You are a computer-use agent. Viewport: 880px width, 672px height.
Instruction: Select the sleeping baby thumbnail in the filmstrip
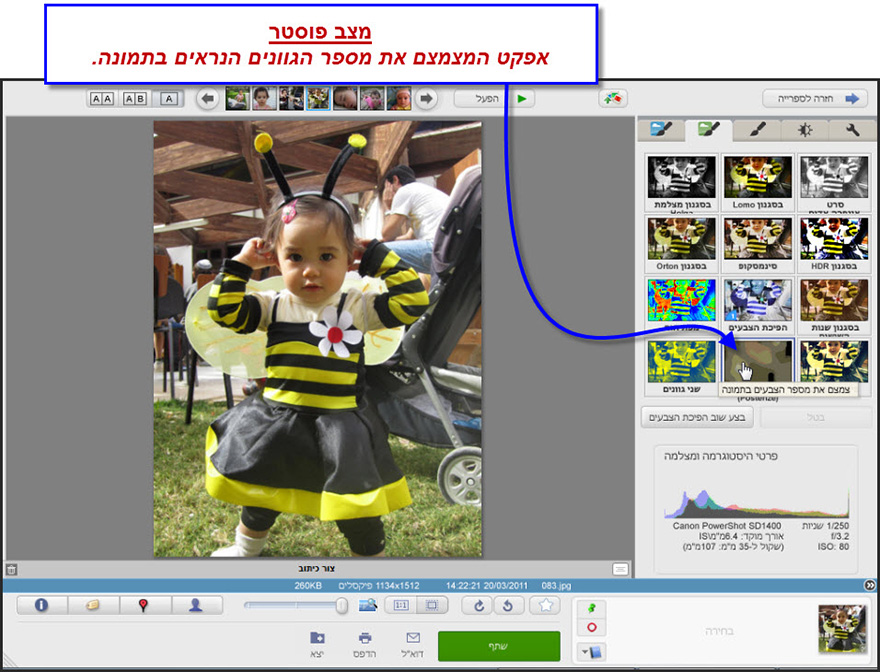click(344, 98)
